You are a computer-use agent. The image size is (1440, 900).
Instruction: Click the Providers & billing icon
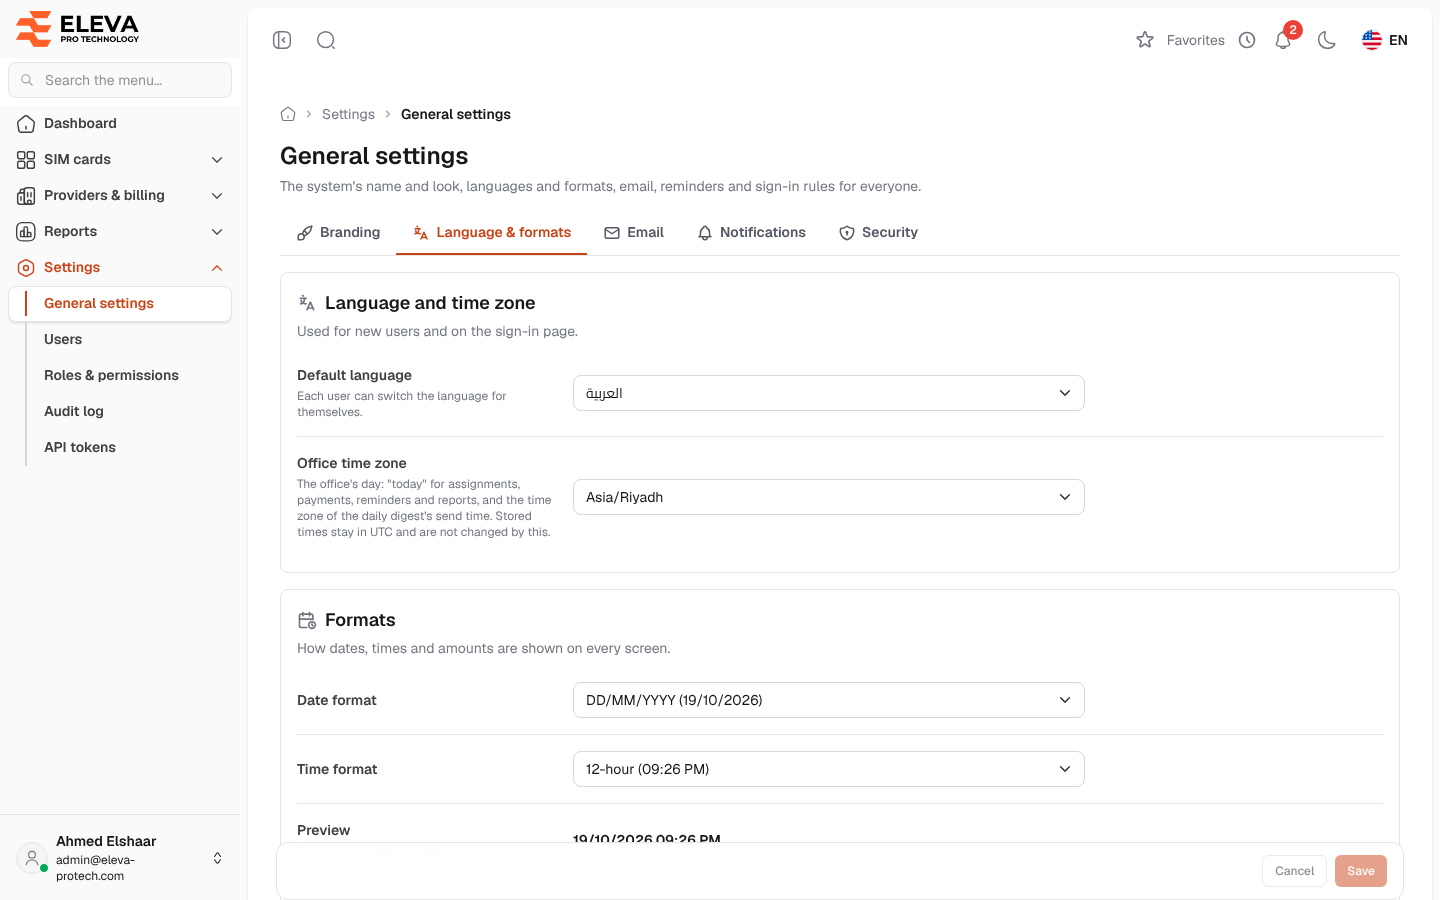pos(26,196)
